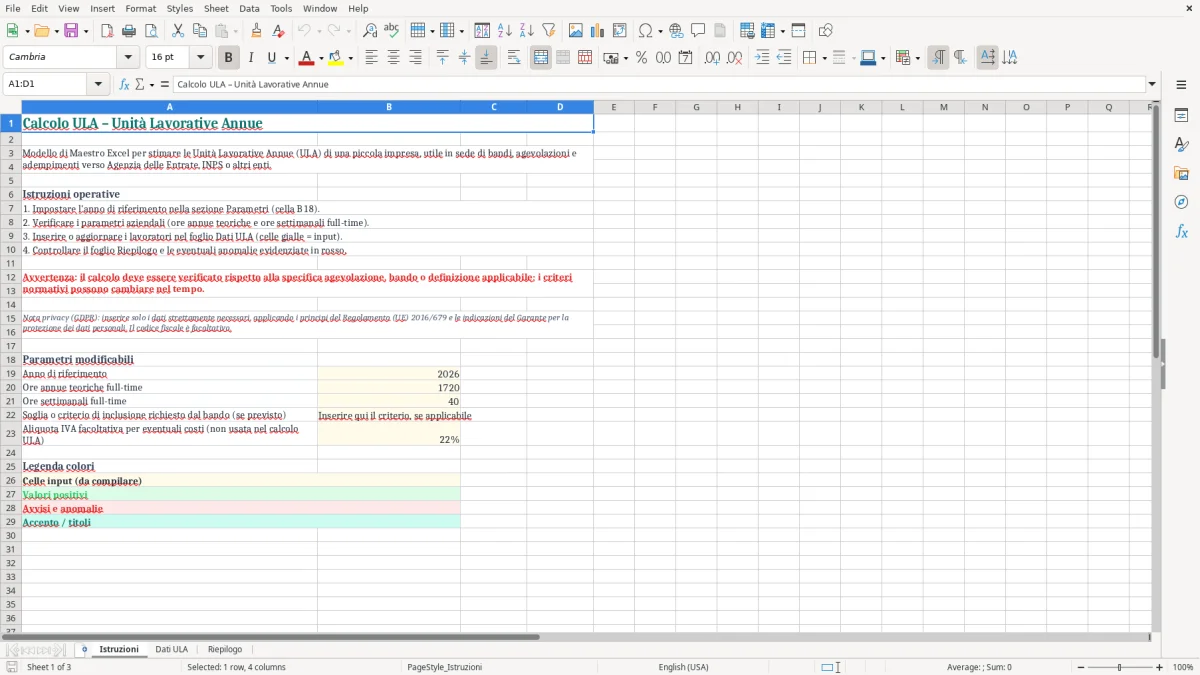Open the Open-file dropdown arrow
Viewport: 1200px width, 675px height.
[x=54, y=31]
